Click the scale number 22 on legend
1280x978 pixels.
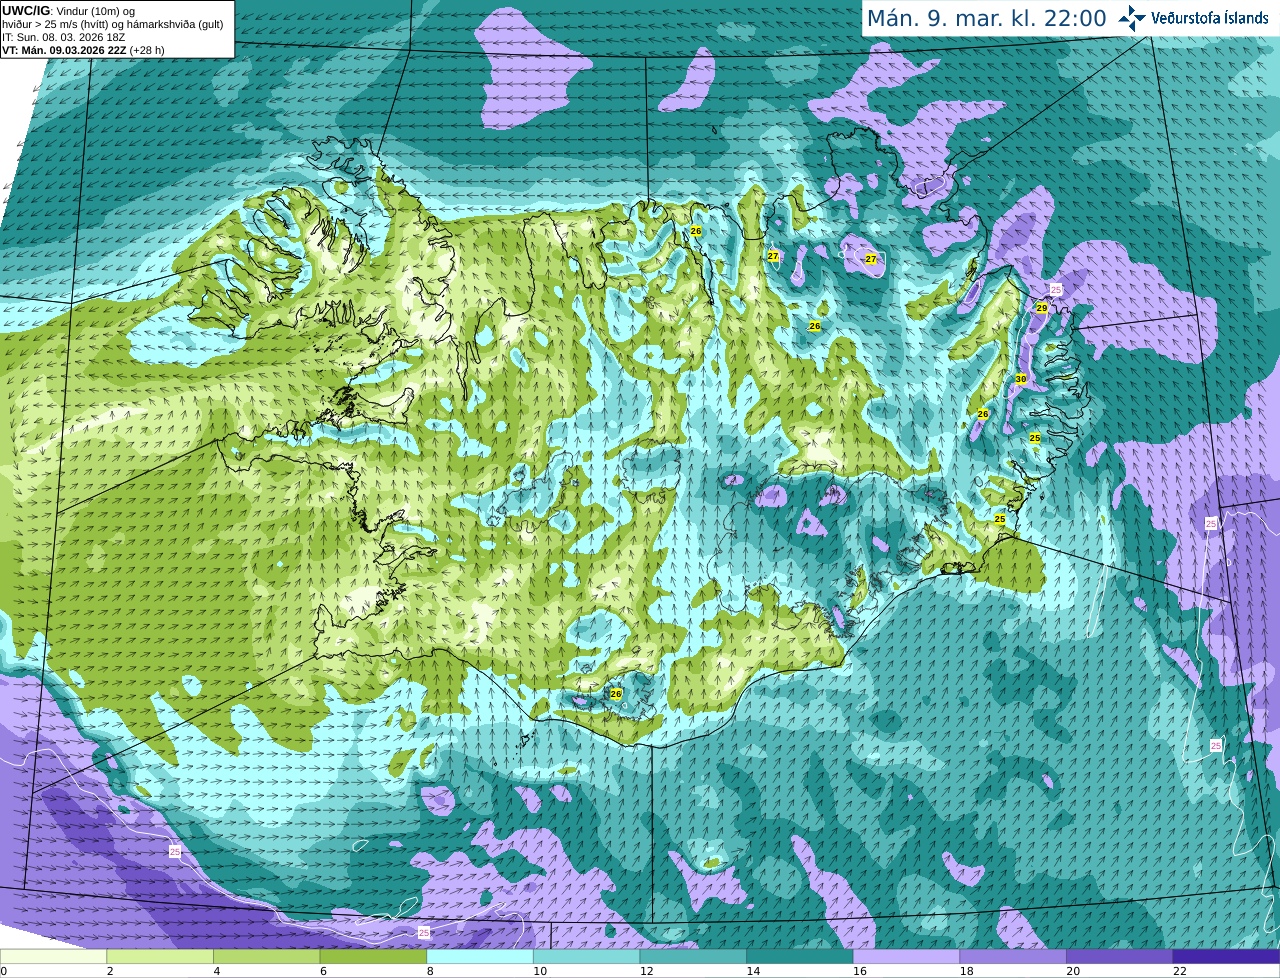pyautogui.click(x=1180, y=971)
